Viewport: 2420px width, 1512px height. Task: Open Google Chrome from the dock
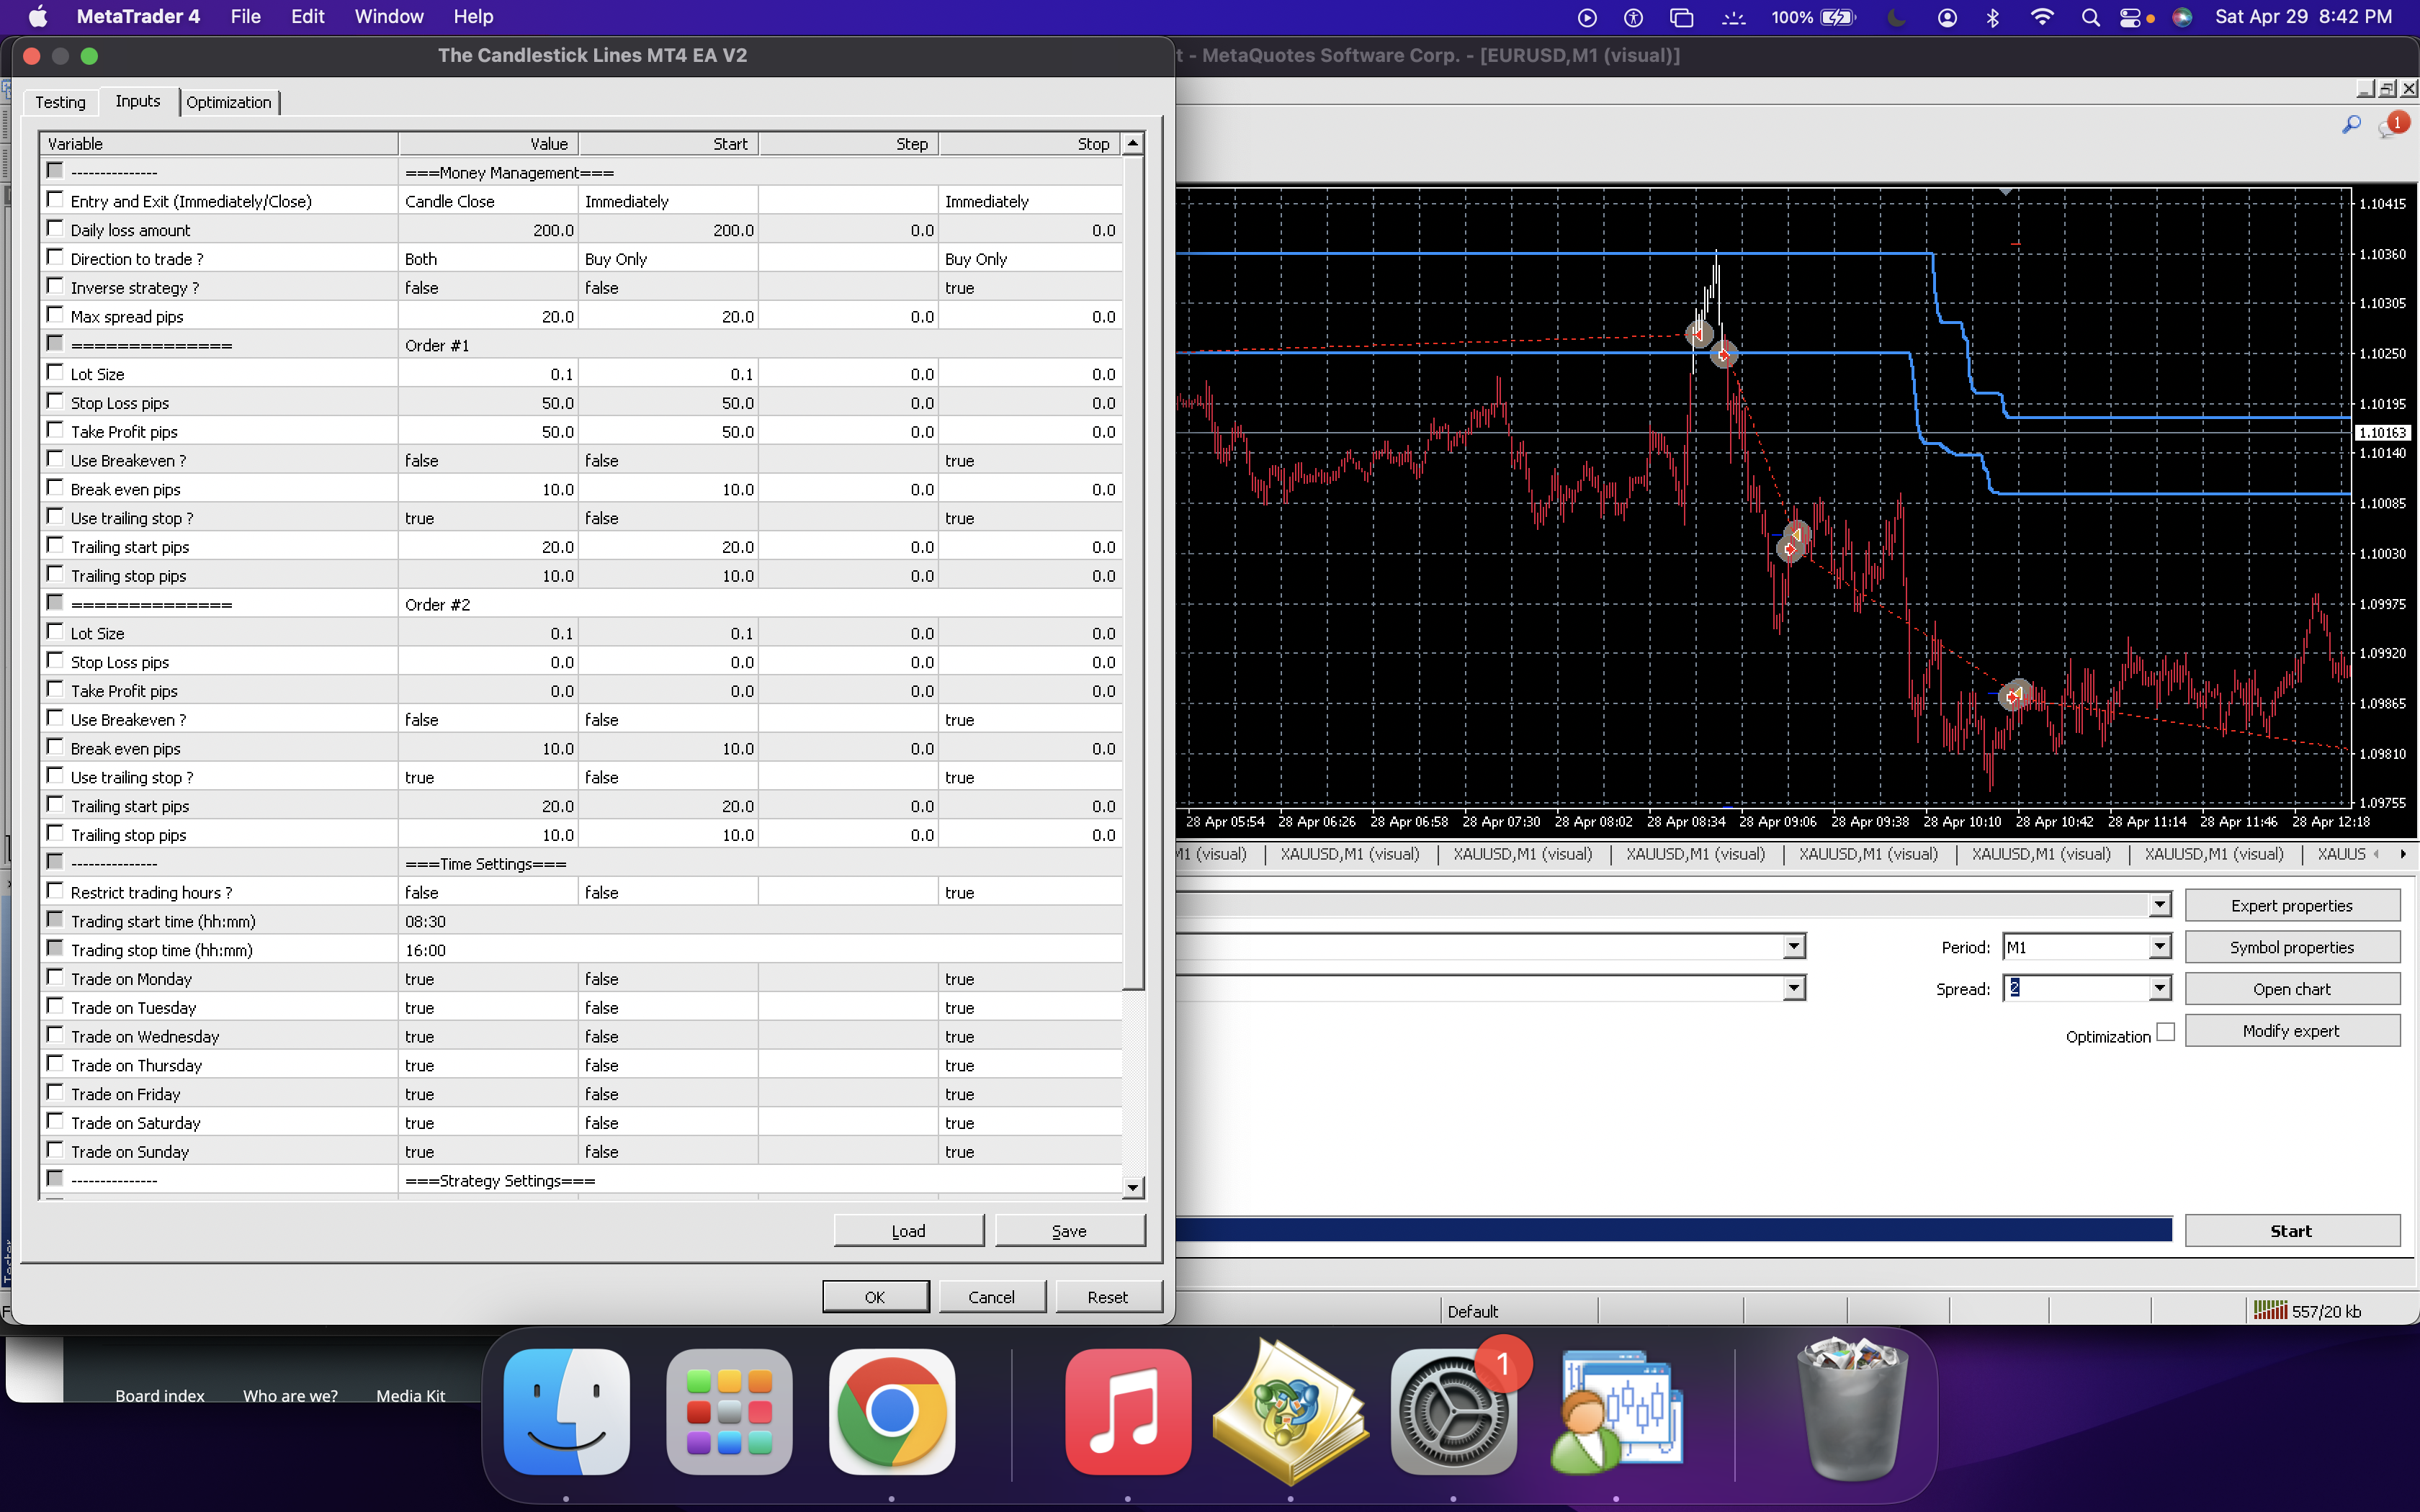point(891,1411)
